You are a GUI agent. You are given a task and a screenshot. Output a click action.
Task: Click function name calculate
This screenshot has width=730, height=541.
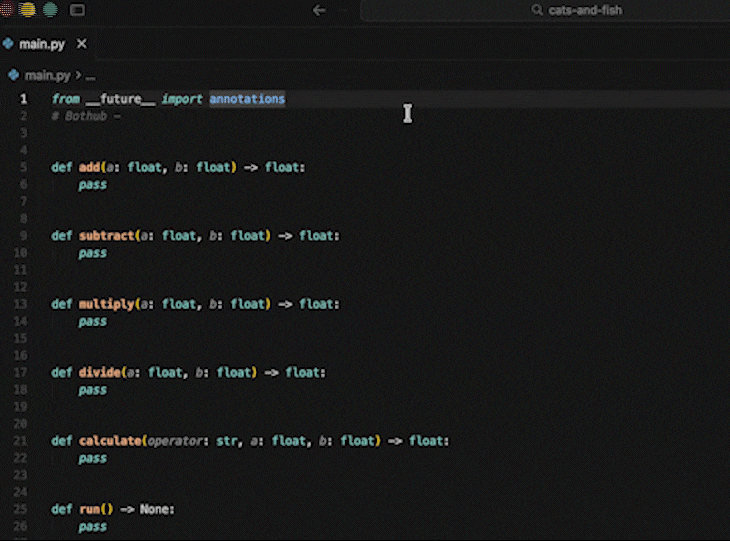tap(110, 441)
